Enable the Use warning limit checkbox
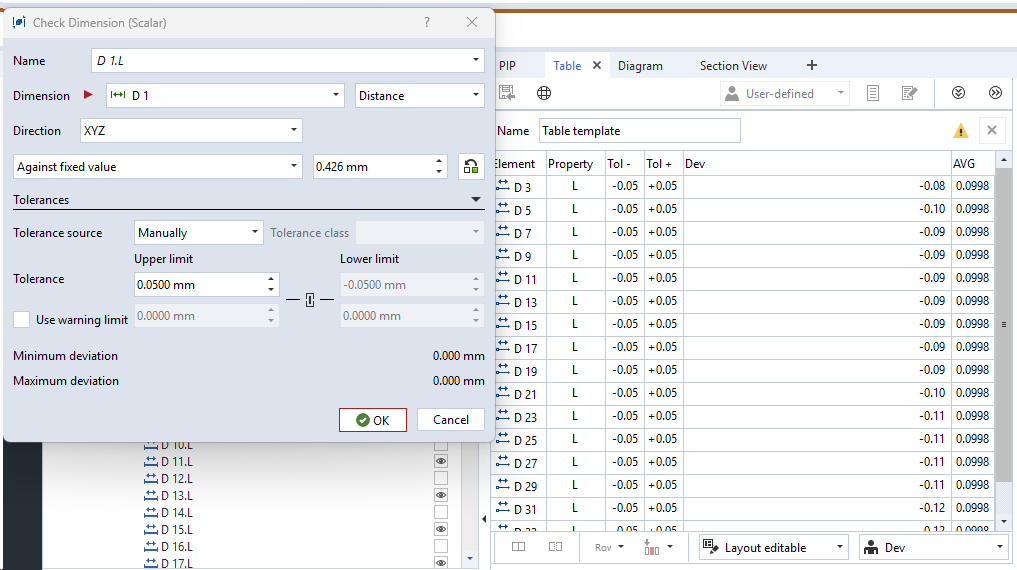1017x570 pixels. 22,320
